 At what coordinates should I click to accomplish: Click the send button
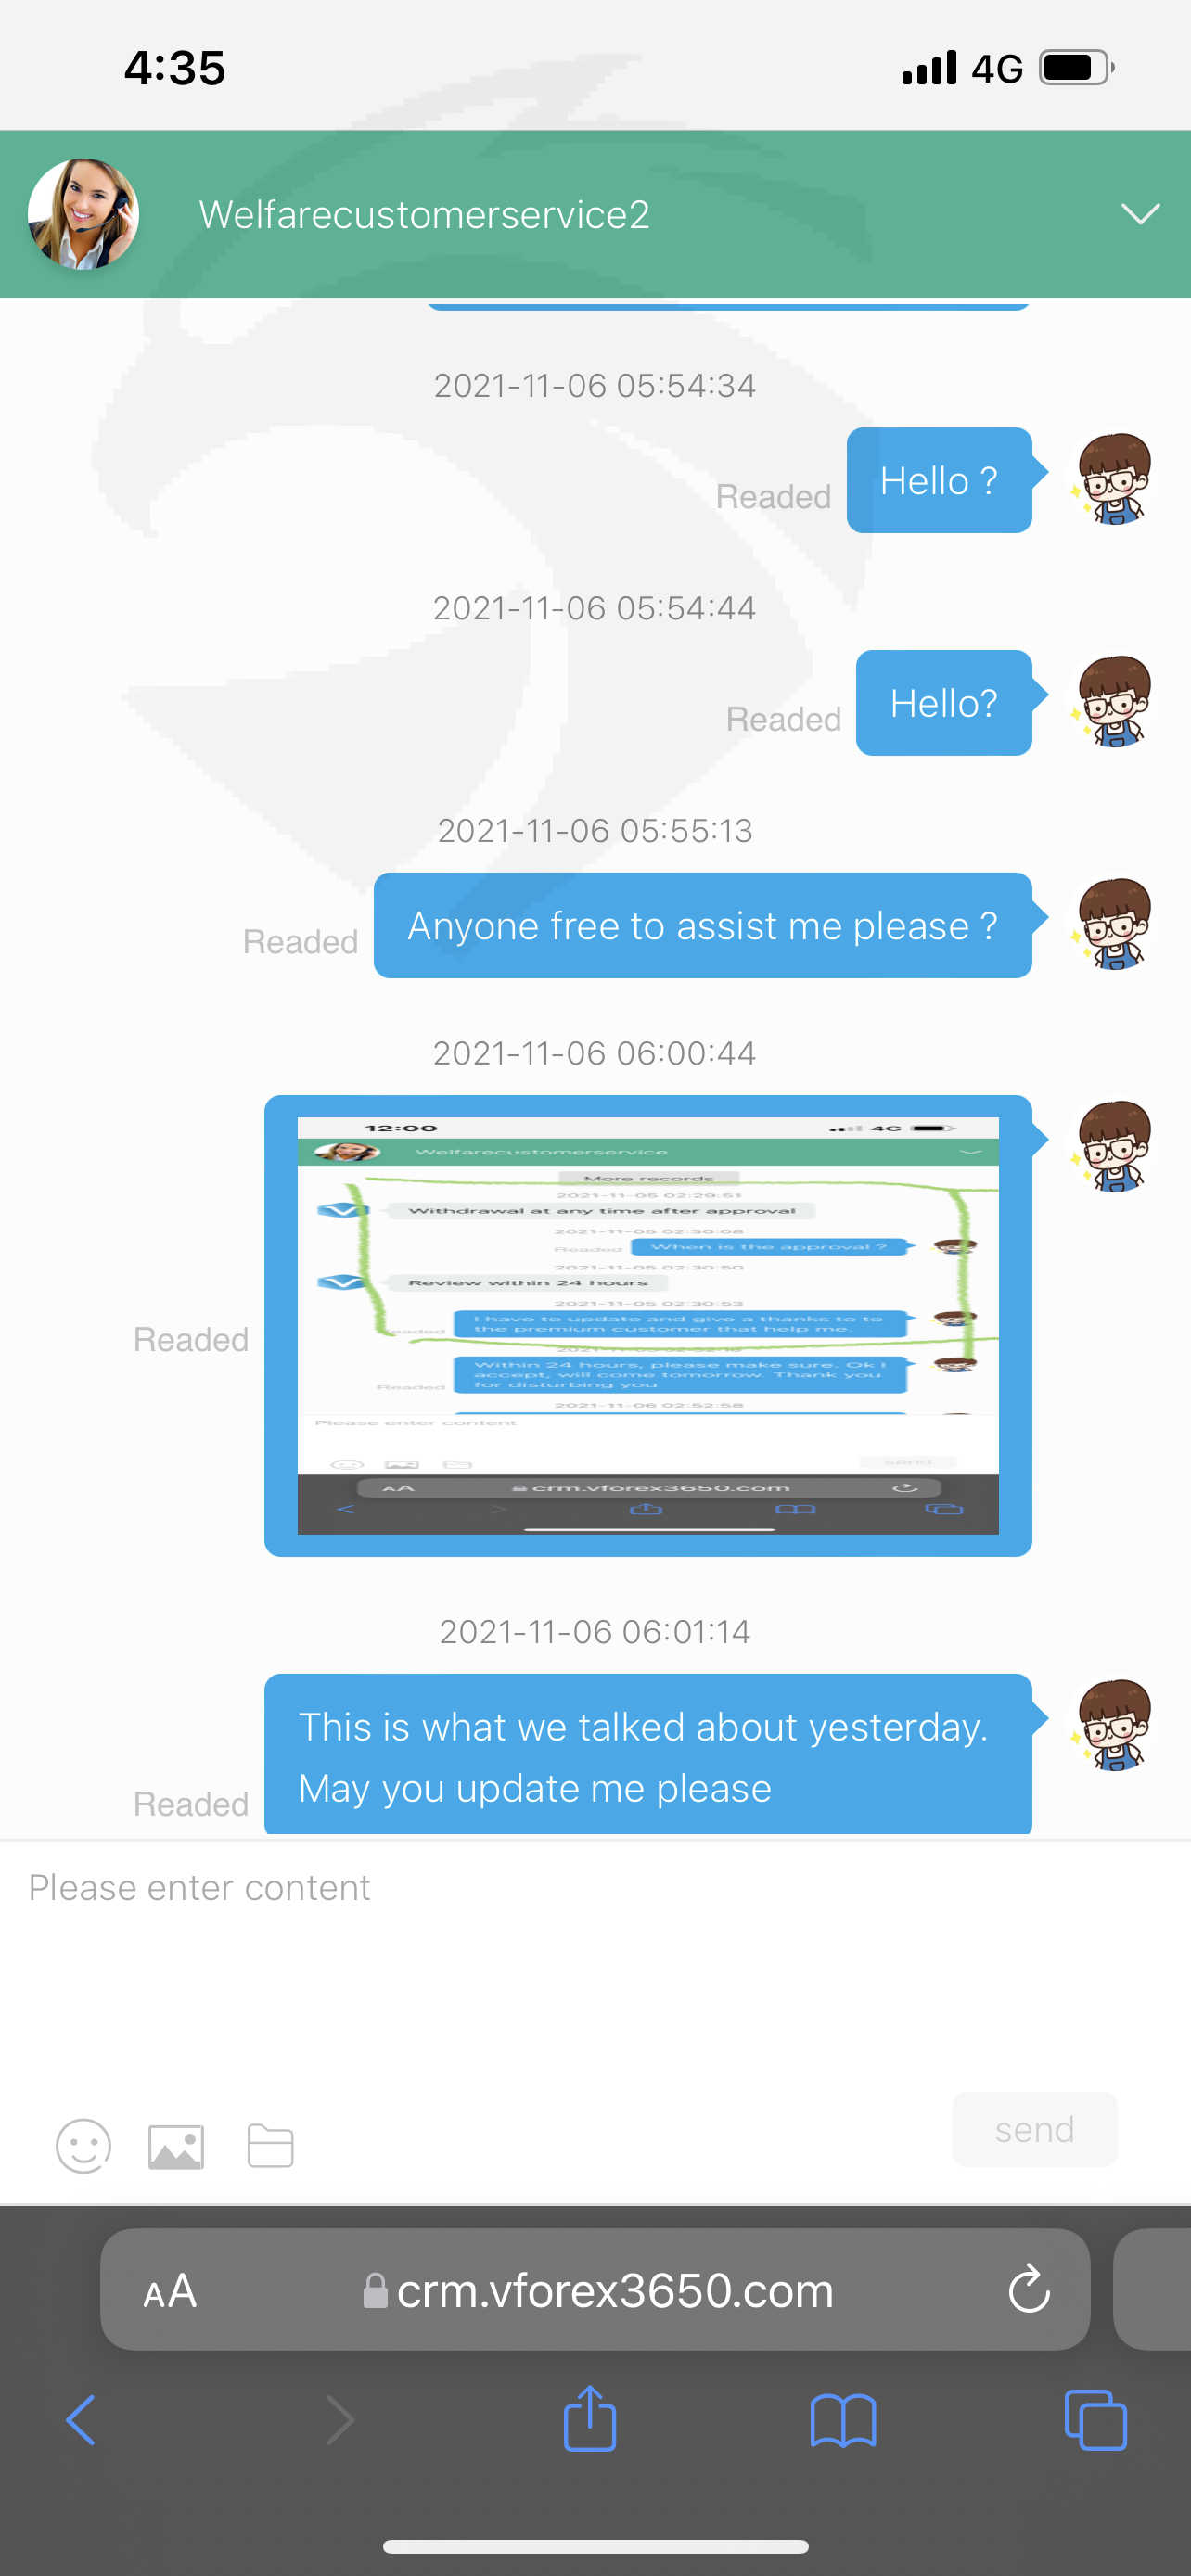point(1034,2129)
